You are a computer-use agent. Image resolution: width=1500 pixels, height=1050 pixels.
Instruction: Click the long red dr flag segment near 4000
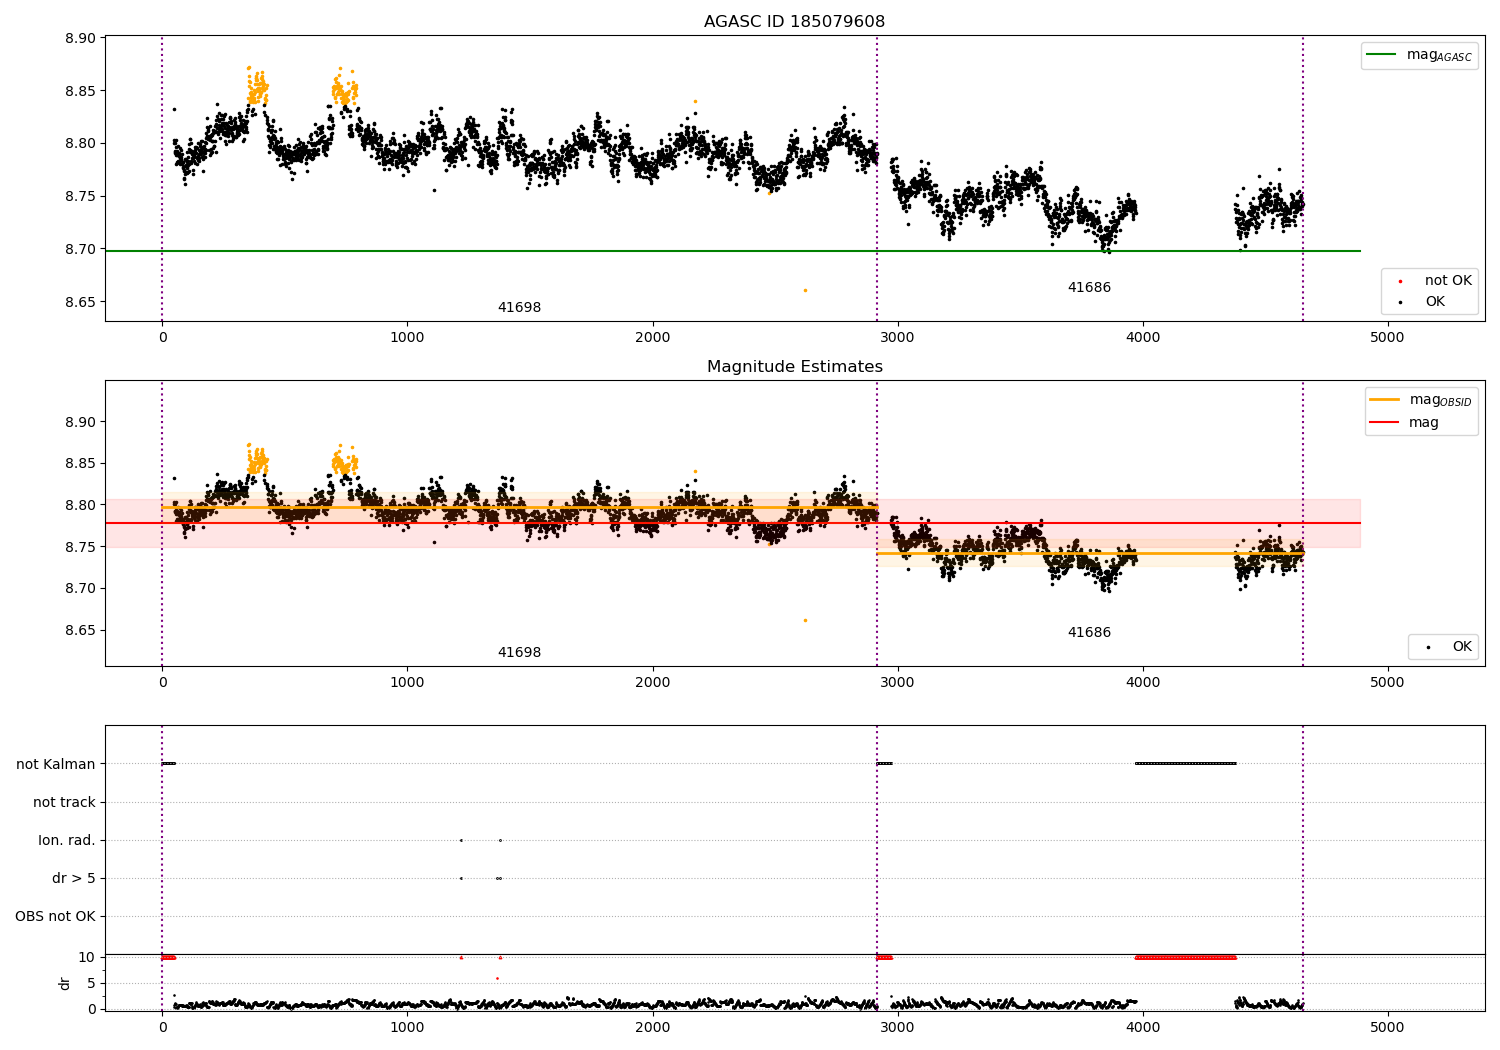(1186, 957)
